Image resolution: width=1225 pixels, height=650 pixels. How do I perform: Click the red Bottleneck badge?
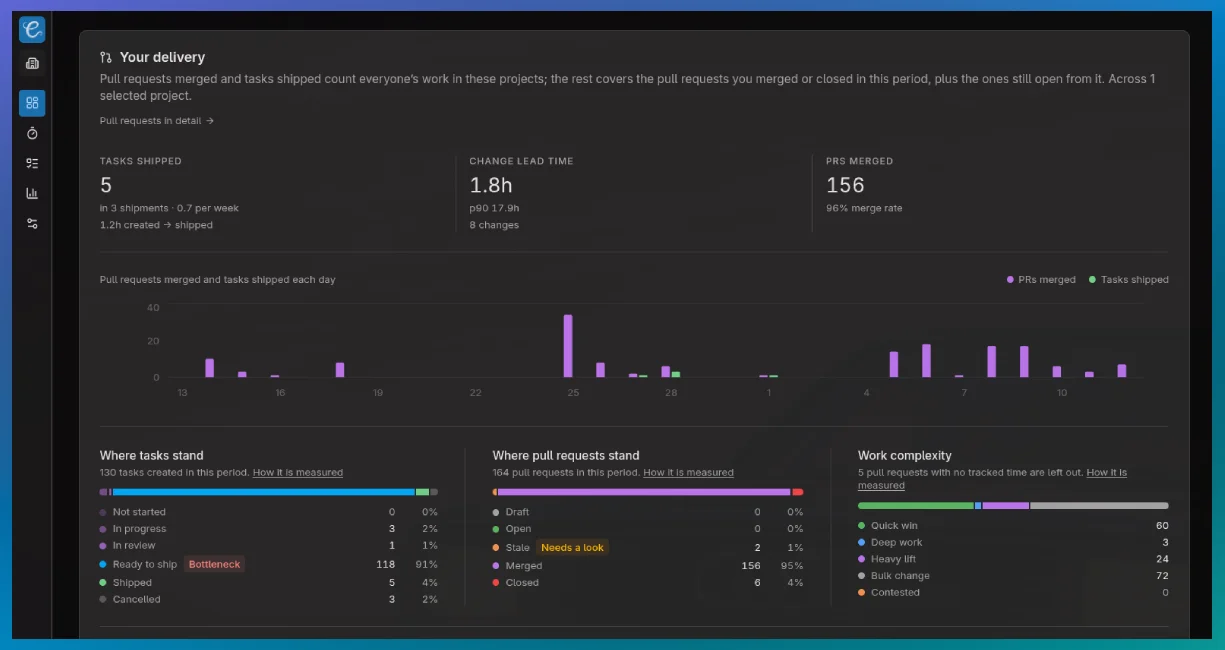[x=215, y=564]
